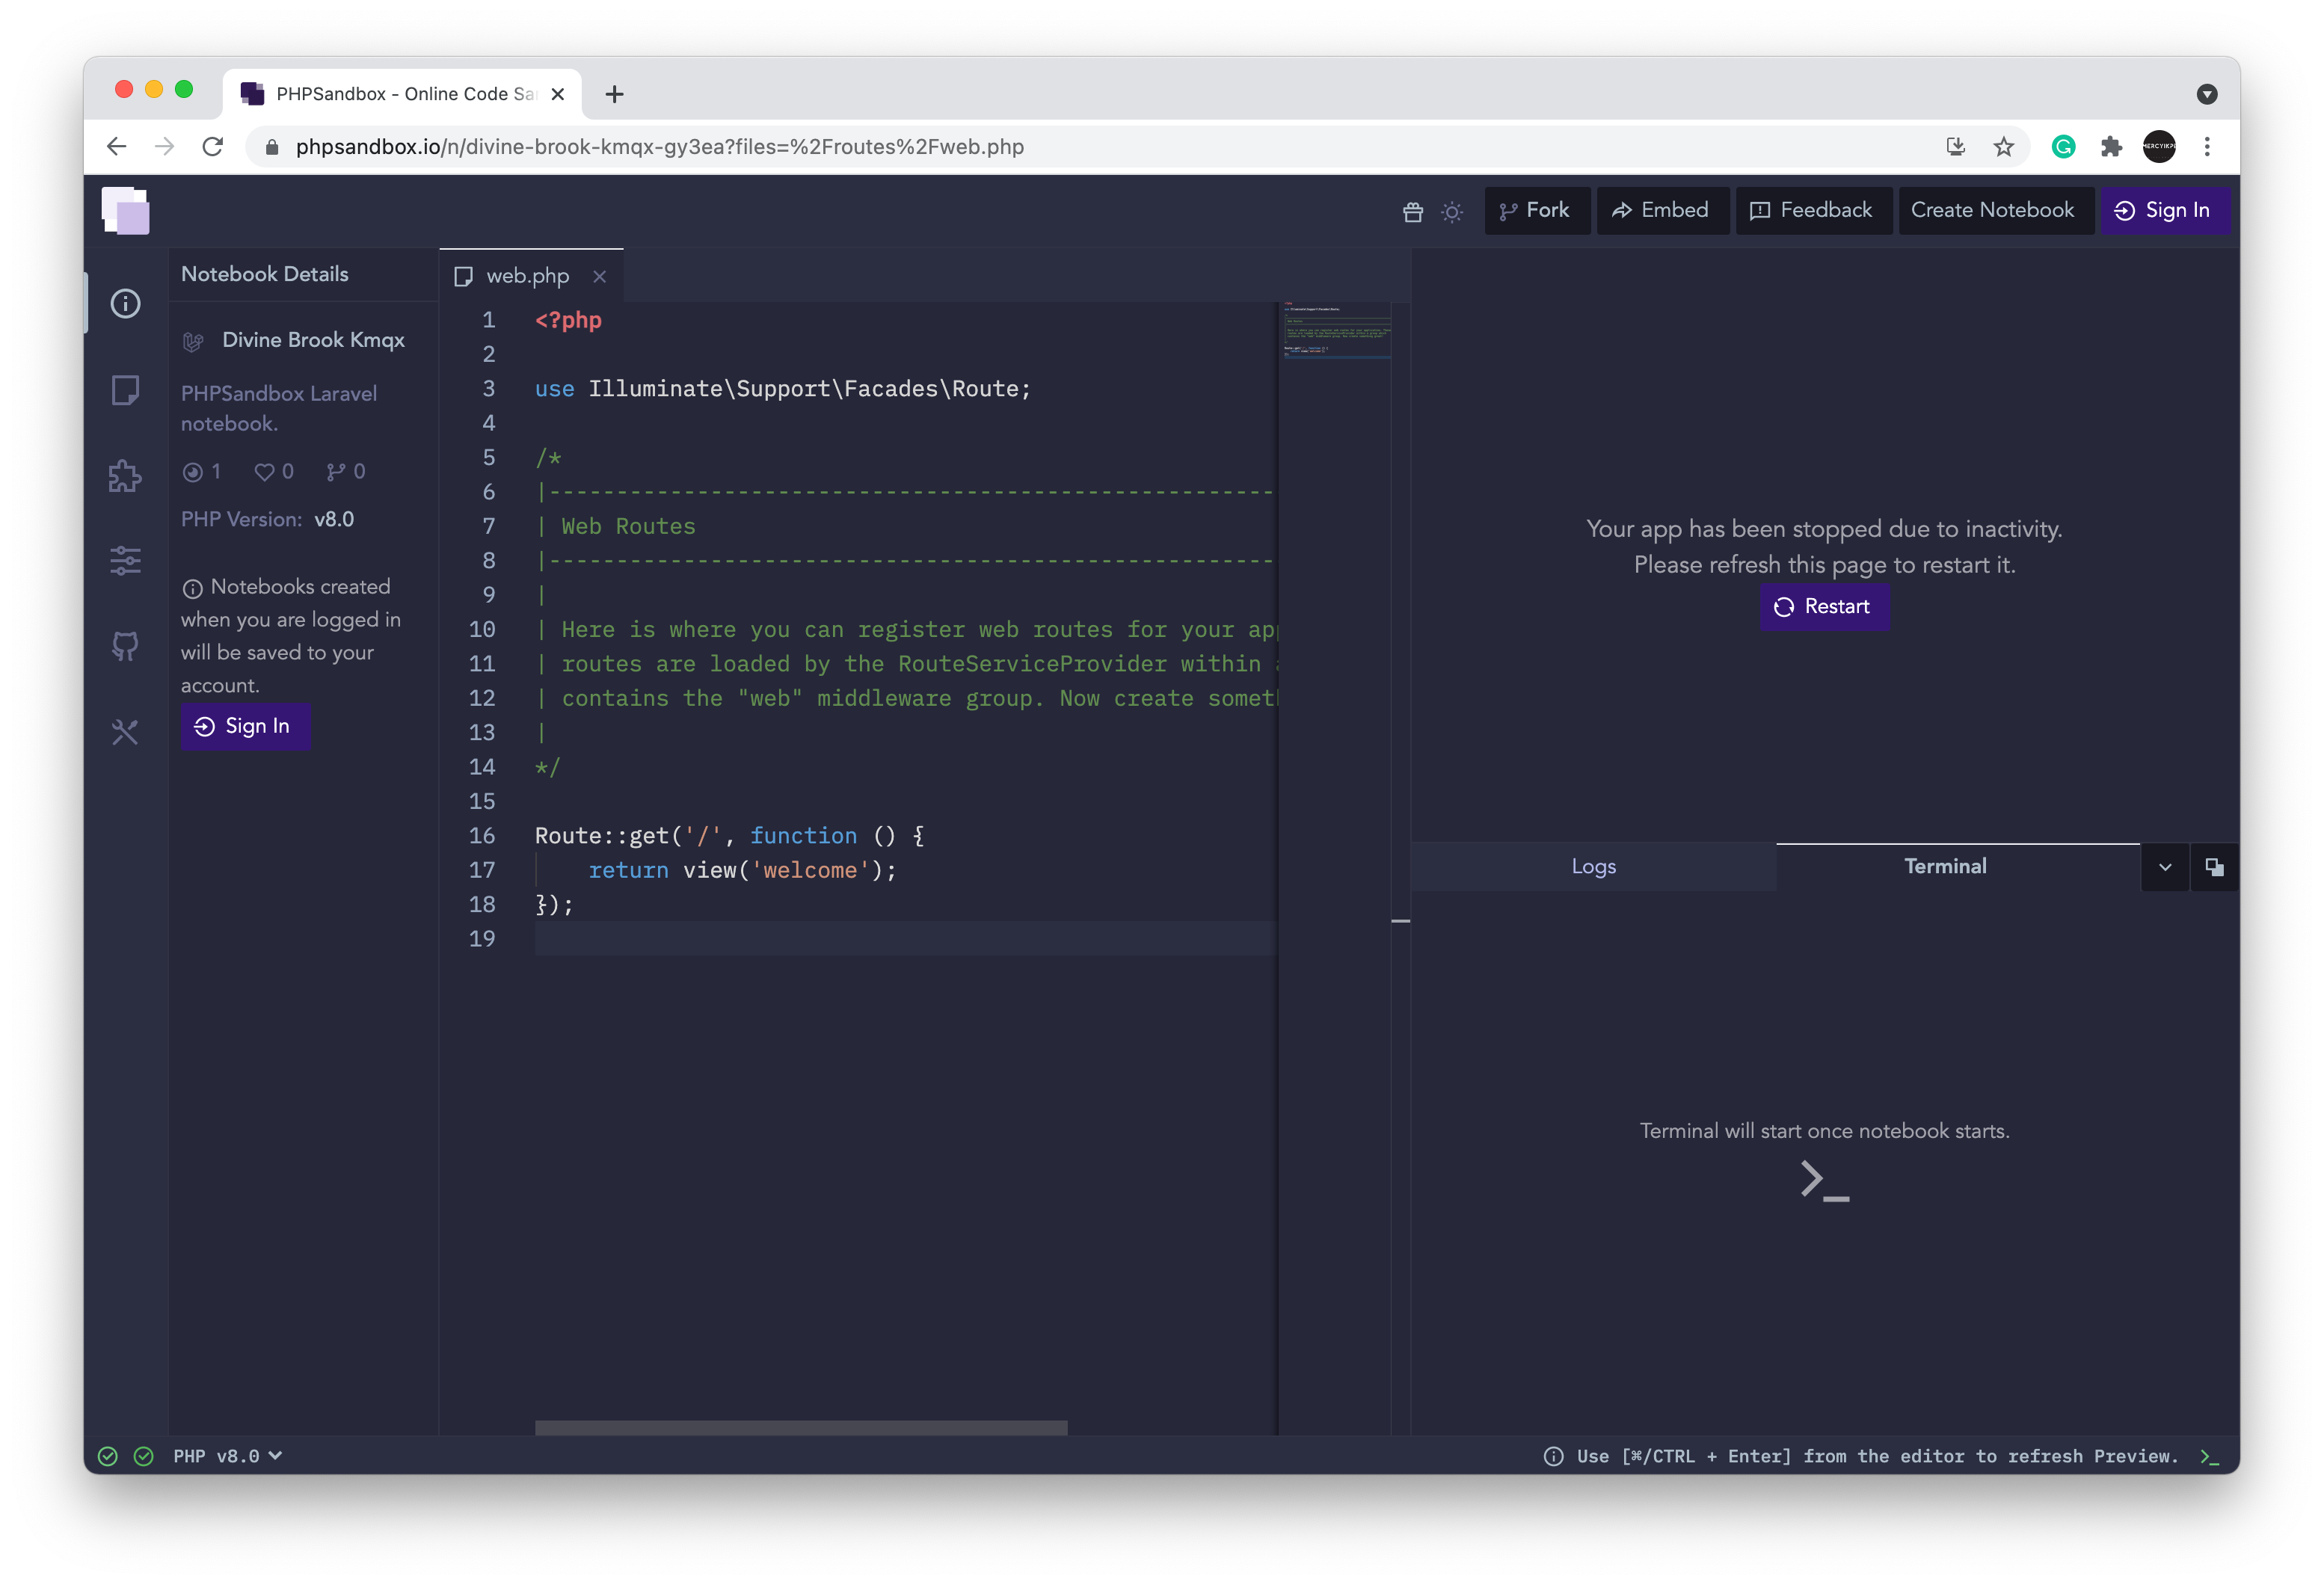Click the terminal prompt icon in status bar

point(2209,1457)
